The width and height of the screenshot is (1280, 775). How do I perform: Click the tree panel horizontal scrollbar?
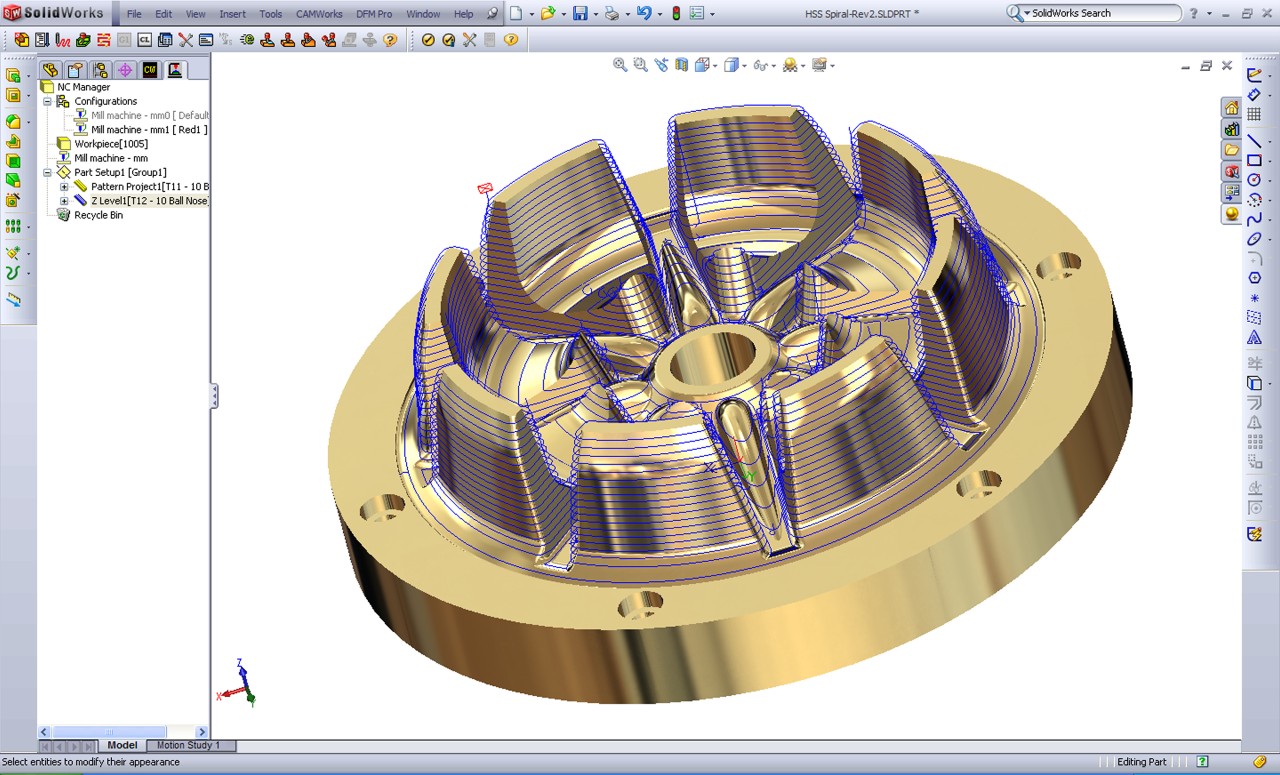click(x=110, y=732)
